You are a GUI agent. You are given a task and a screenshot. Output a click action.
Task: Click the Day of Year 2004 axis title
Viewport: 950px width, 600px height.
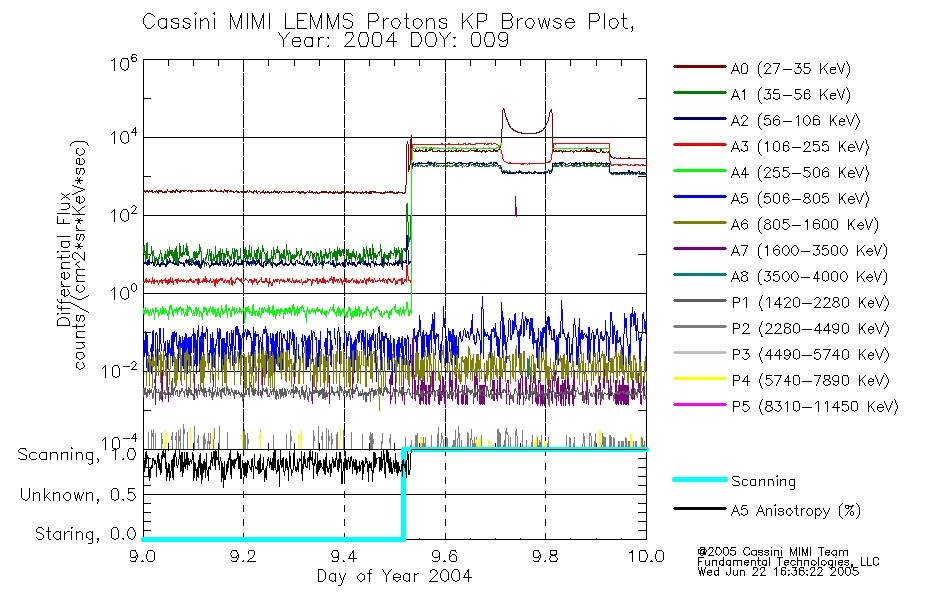tap(394, 576)
